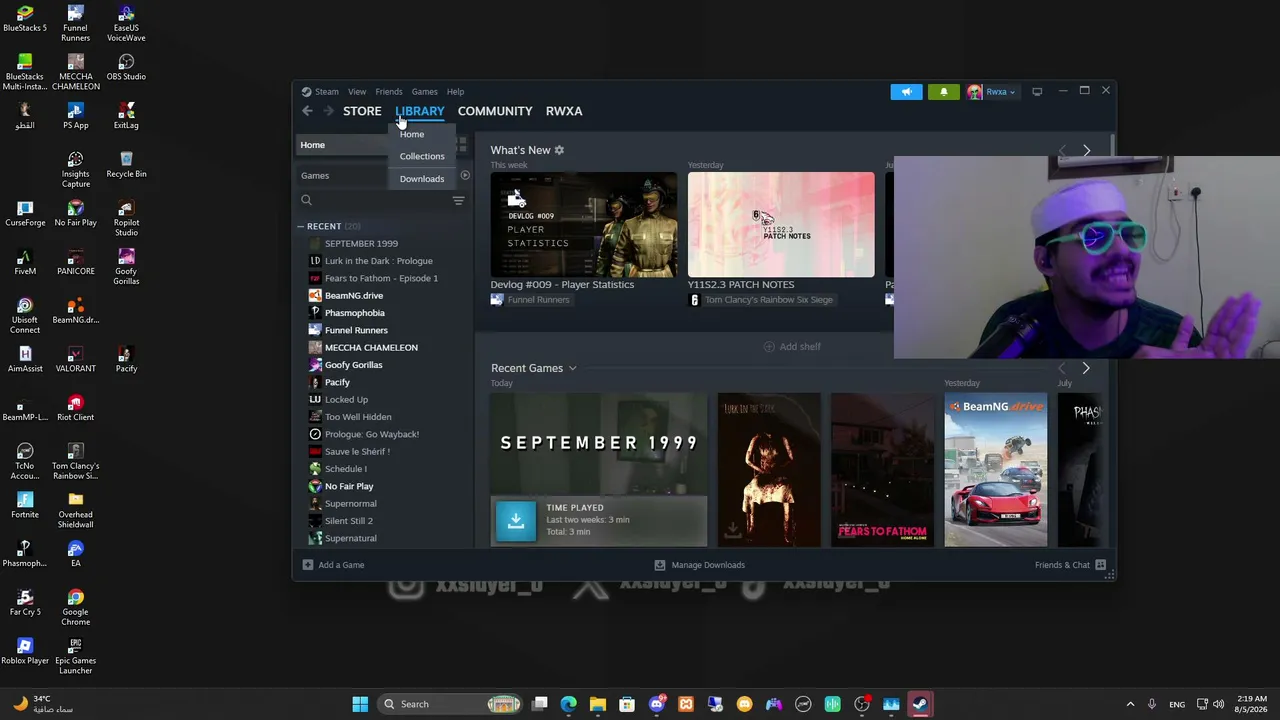1280x720 pixels.
Task: Advance Recent Games shelf with right arrow
Action: tap(1086, 369)
